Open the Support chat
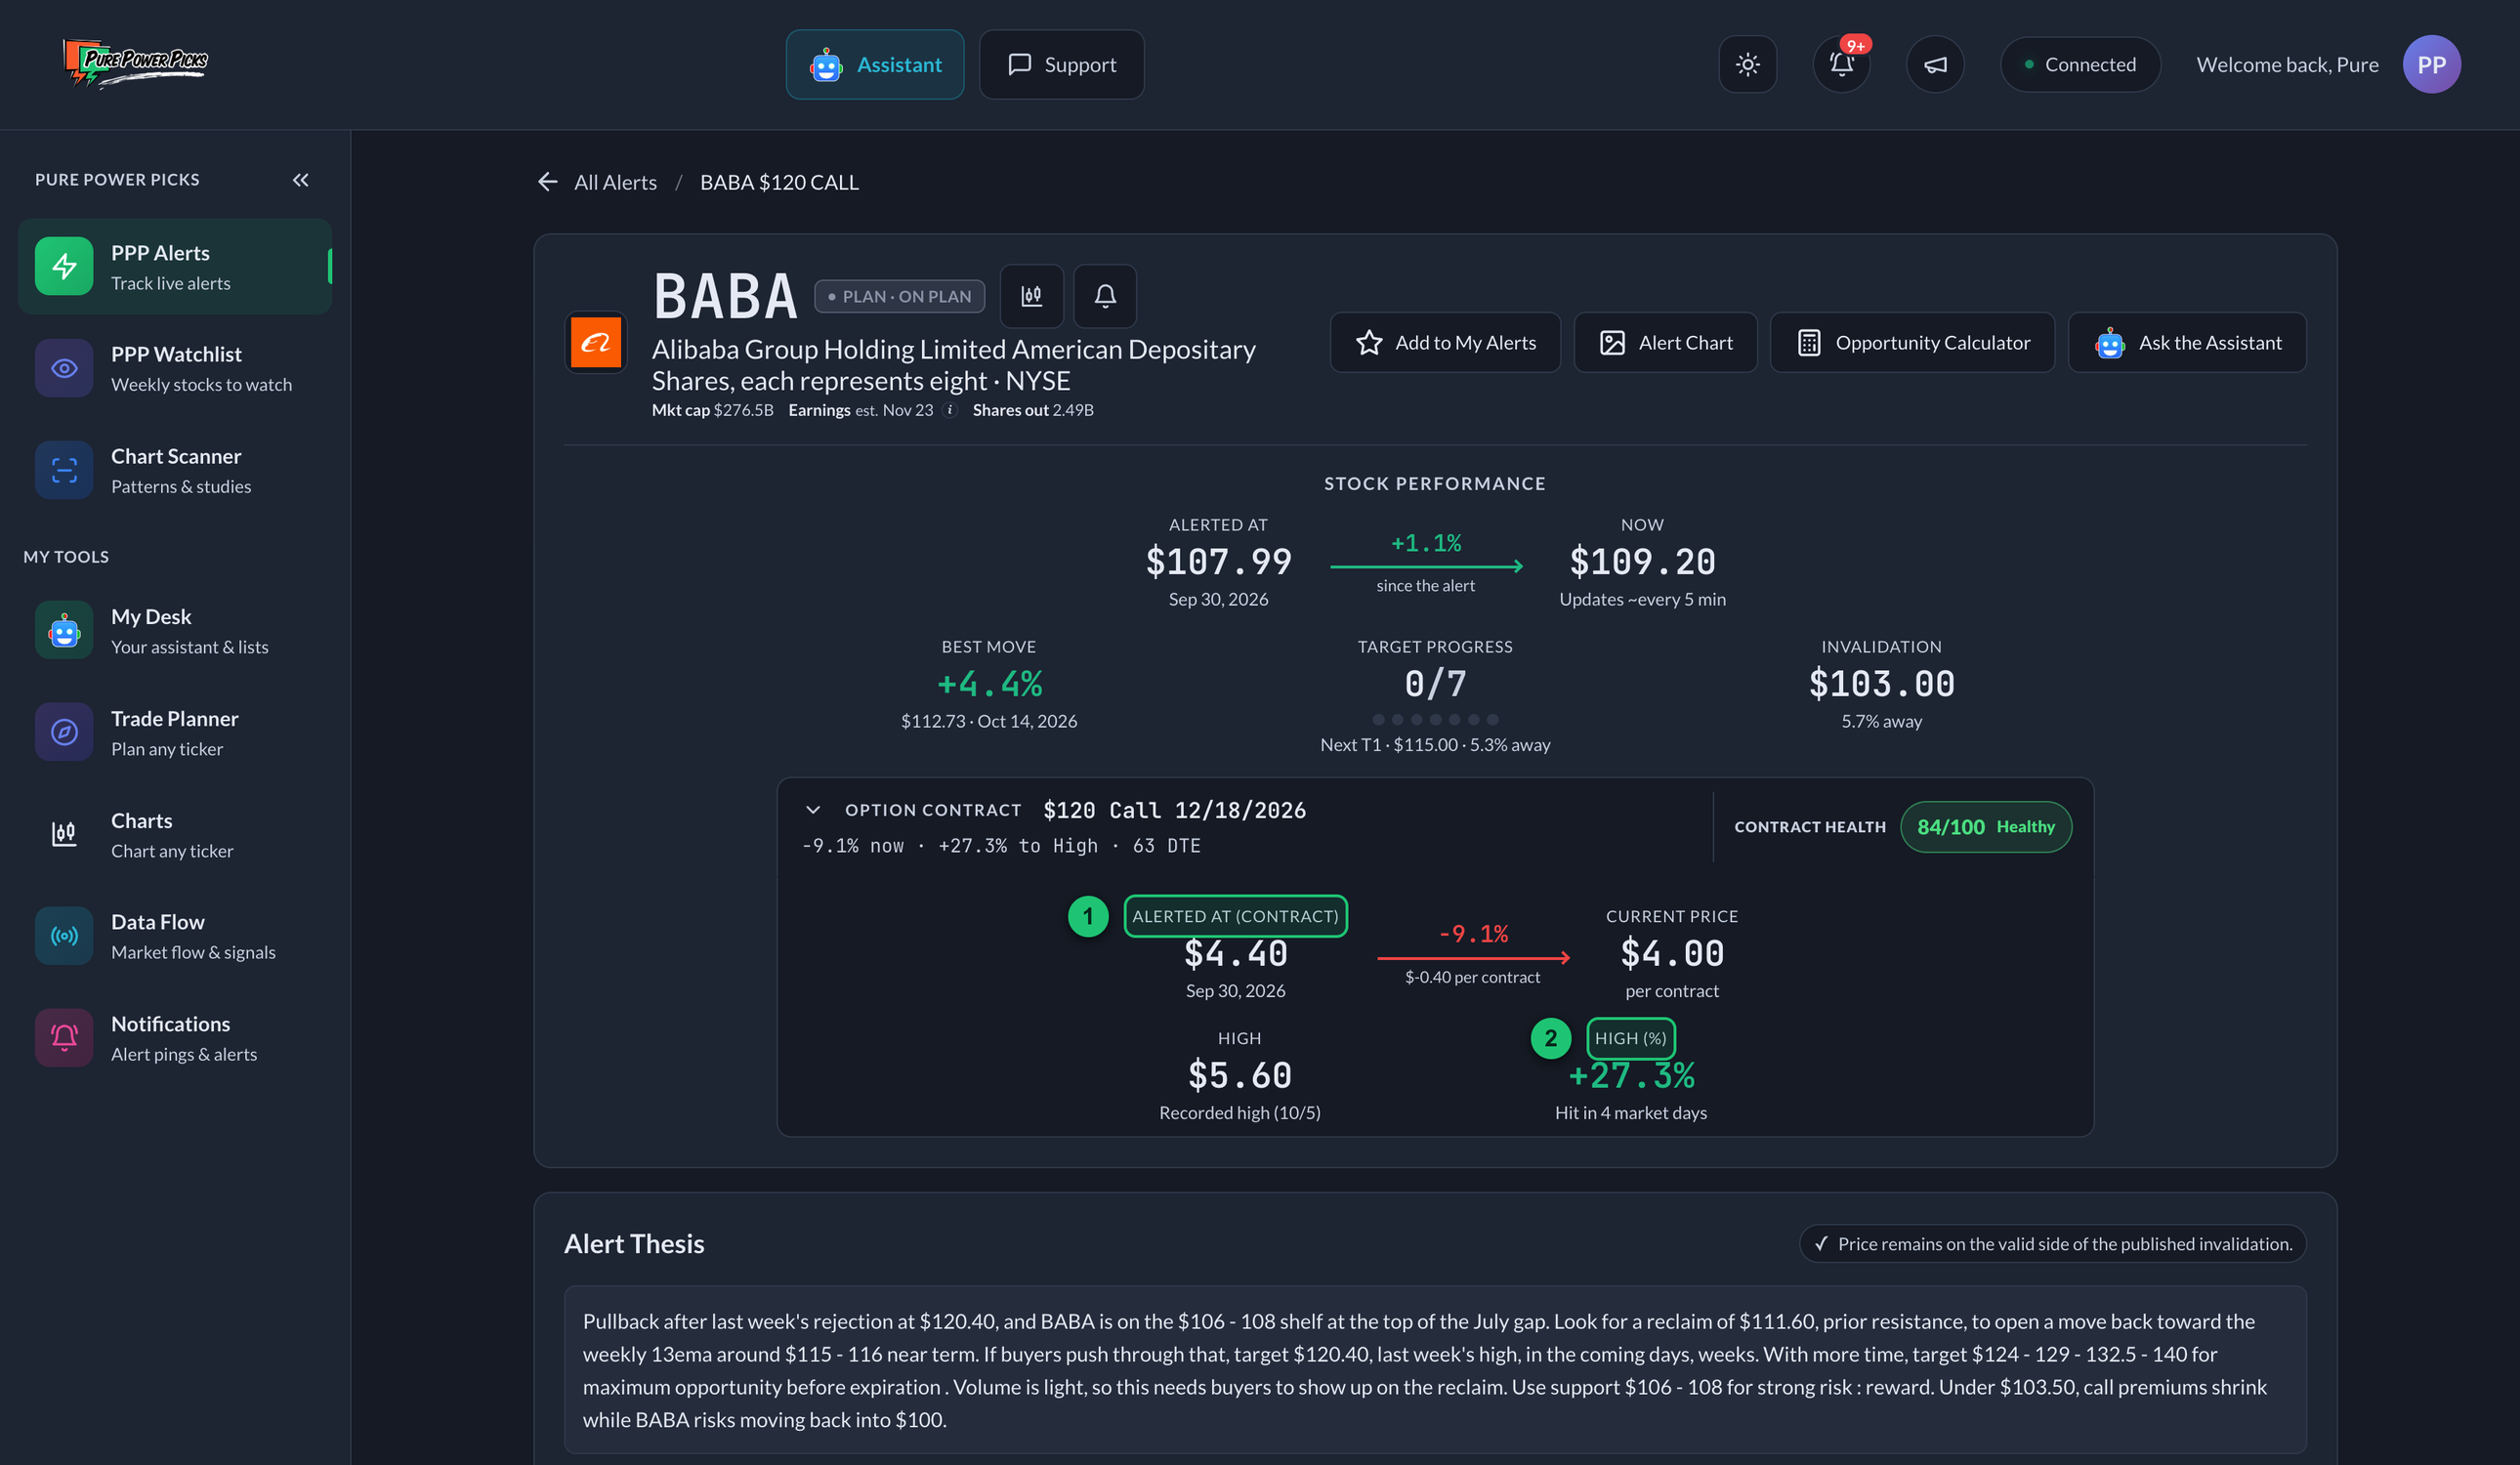Screen dimensions: 2520x1465 [1061, 64]
